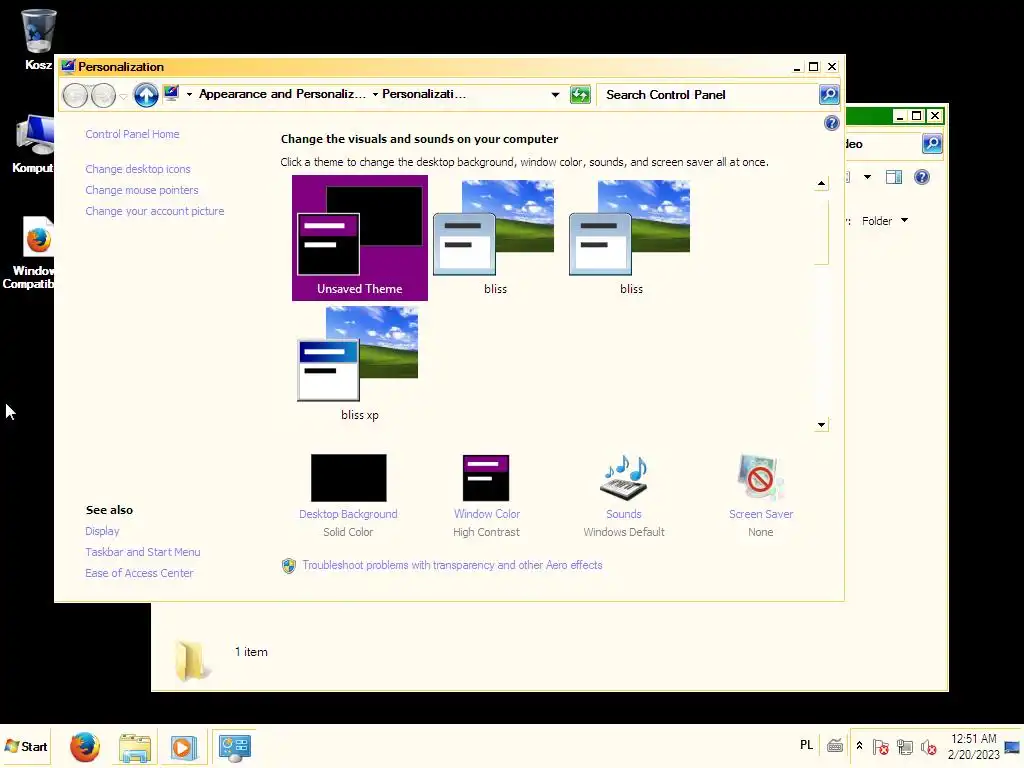Open Troubleshoot transparency and Aero effects link

tap(452, 566)
